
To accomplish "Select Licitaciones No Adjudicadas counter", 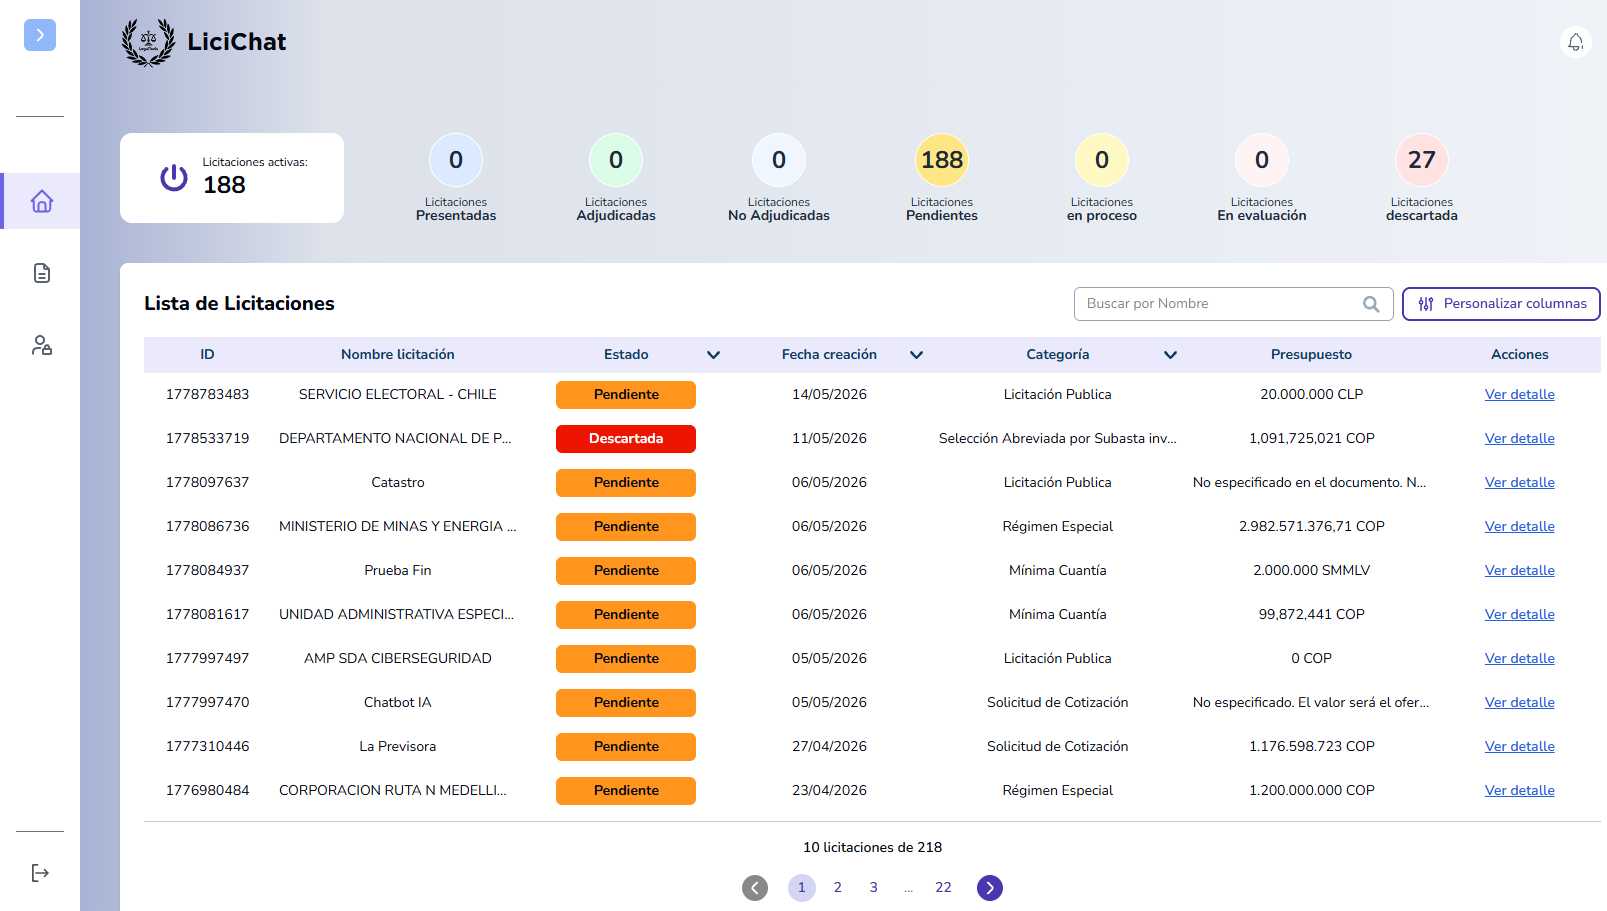I will (779, 160).
